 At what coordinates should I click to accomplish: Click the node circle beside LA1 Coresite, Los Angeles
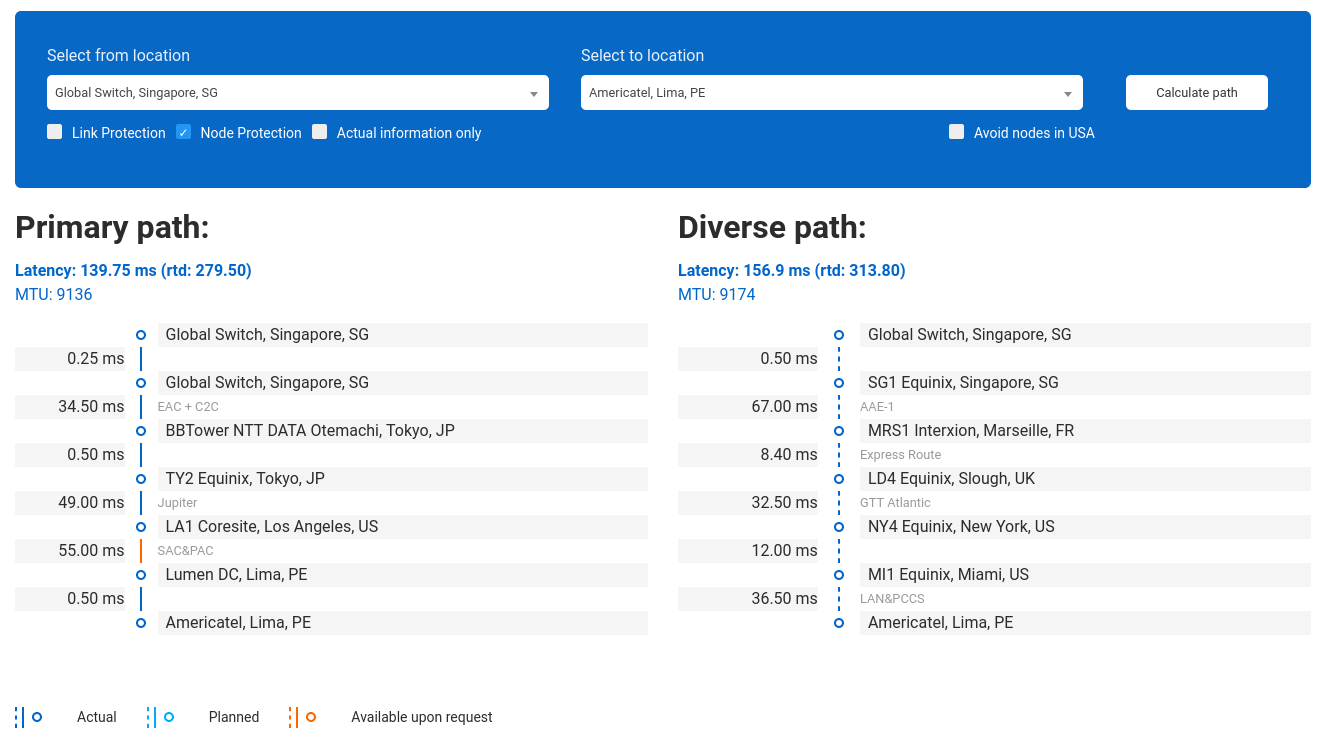141,527
